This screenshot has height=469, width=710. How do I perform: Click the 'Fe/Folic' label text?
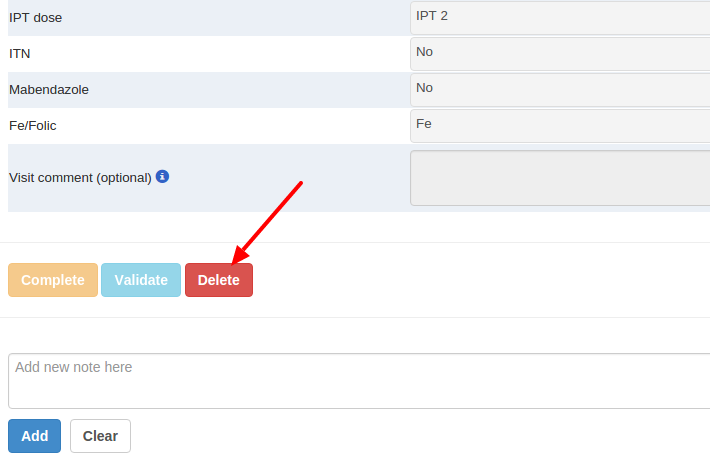(40, 126)
